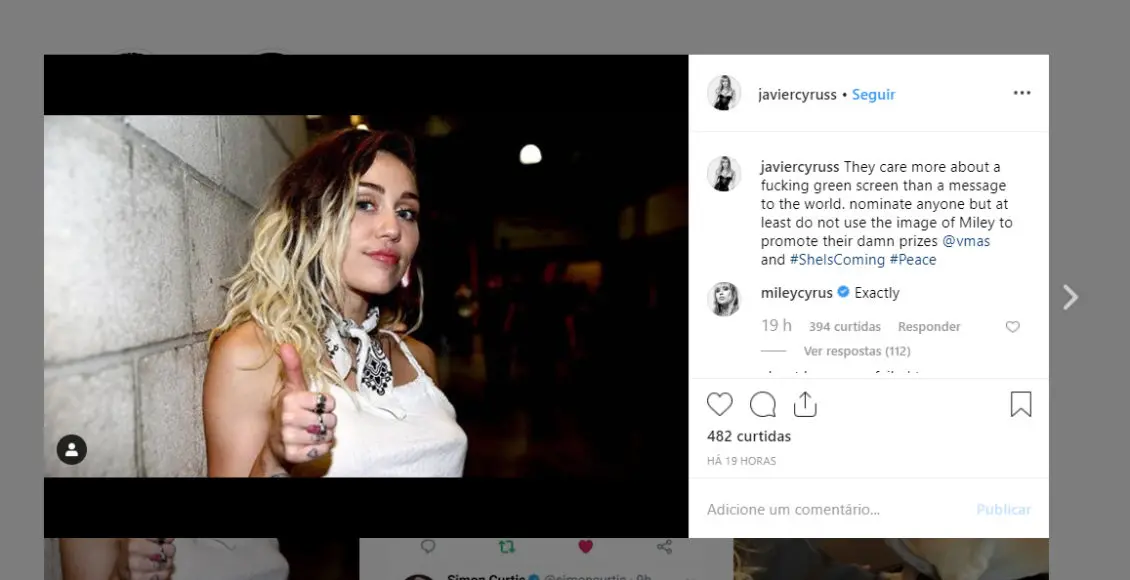Click the mileycyrus username in the comment
1130x580 pixels.
796,293
